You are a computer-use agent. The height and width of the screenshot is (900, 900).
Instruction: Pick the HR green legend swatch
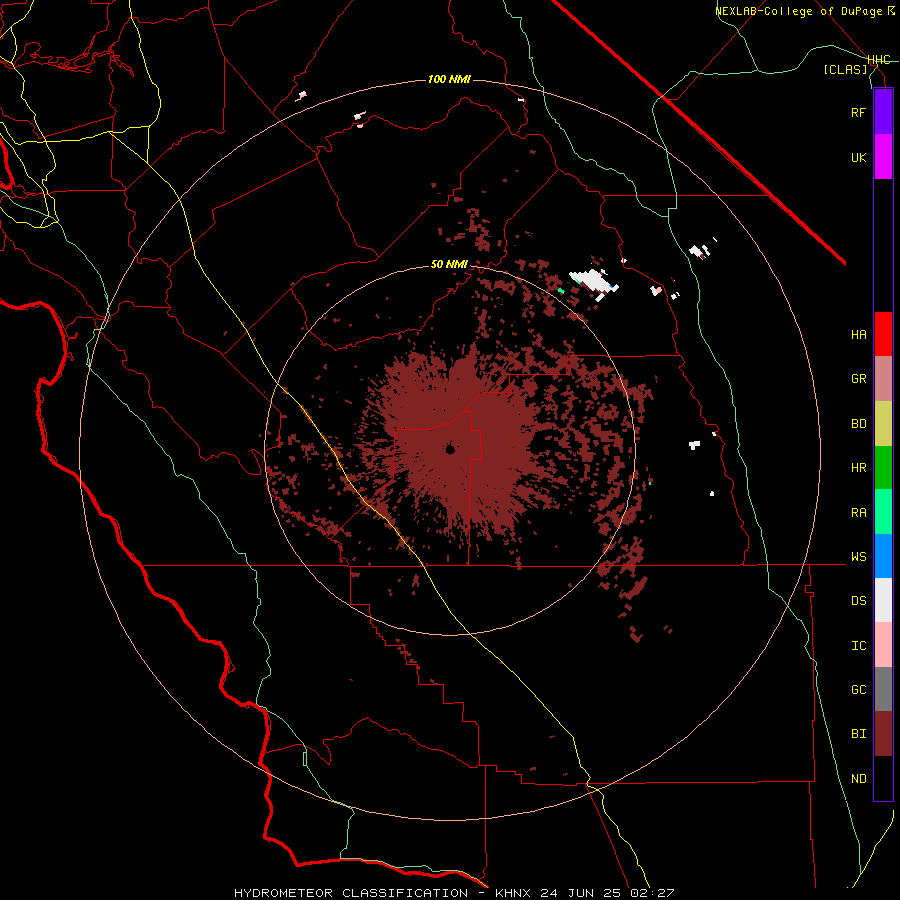tap(883, 468)
